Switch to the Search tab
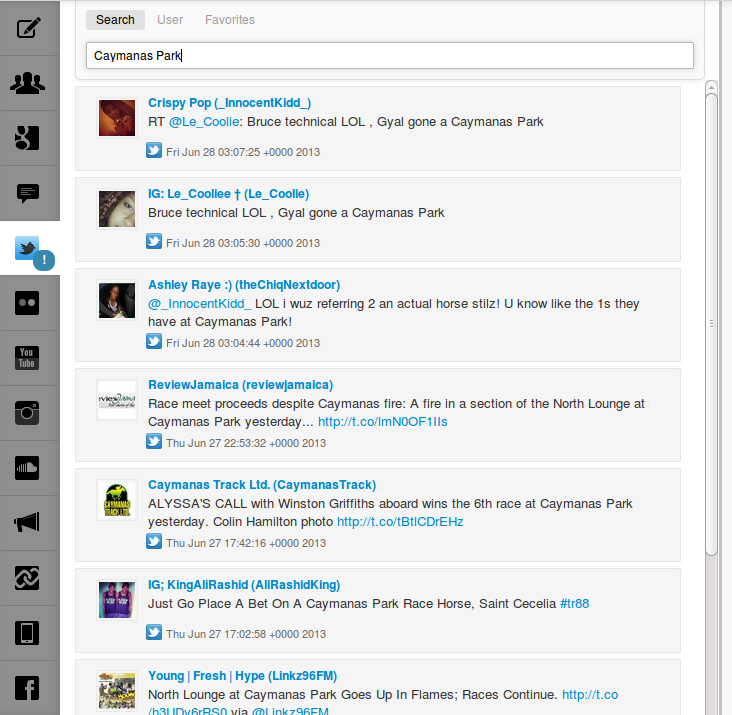The image size is (732, 715). [x=115, y=20]
